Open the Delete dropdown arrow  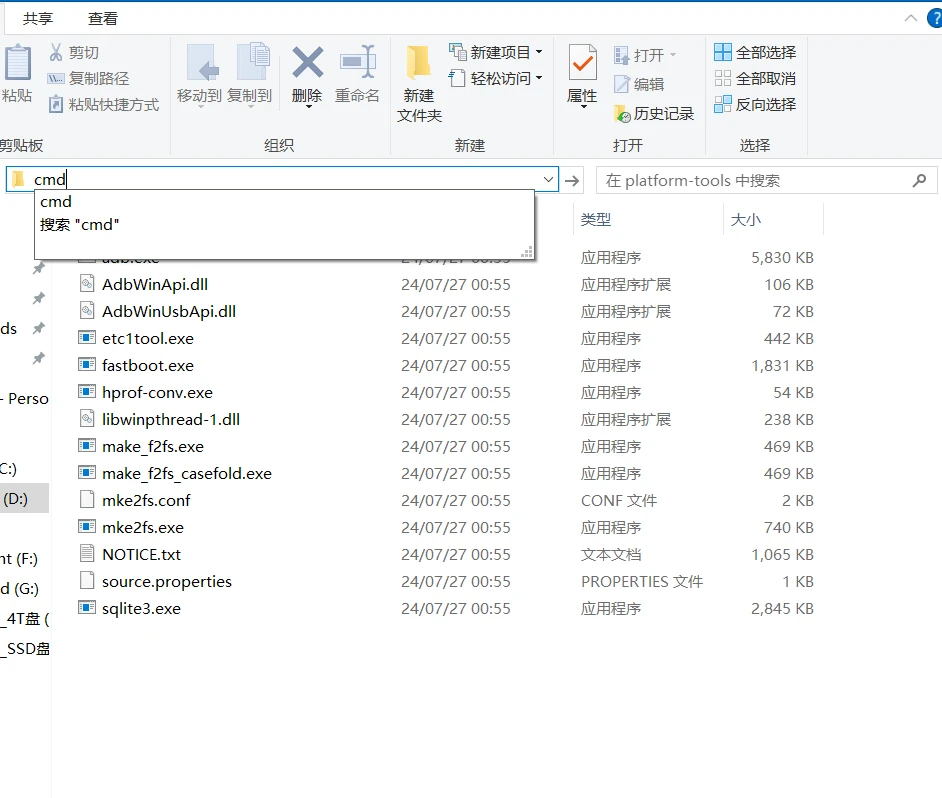point(309,107)
